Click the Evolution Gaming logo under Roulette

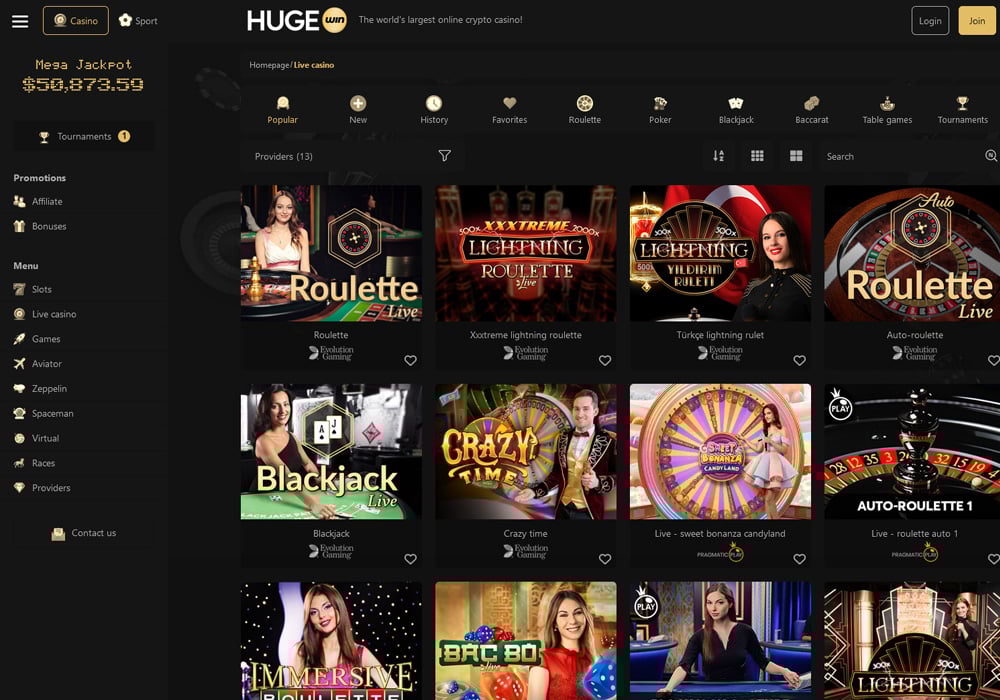[331, 353]
